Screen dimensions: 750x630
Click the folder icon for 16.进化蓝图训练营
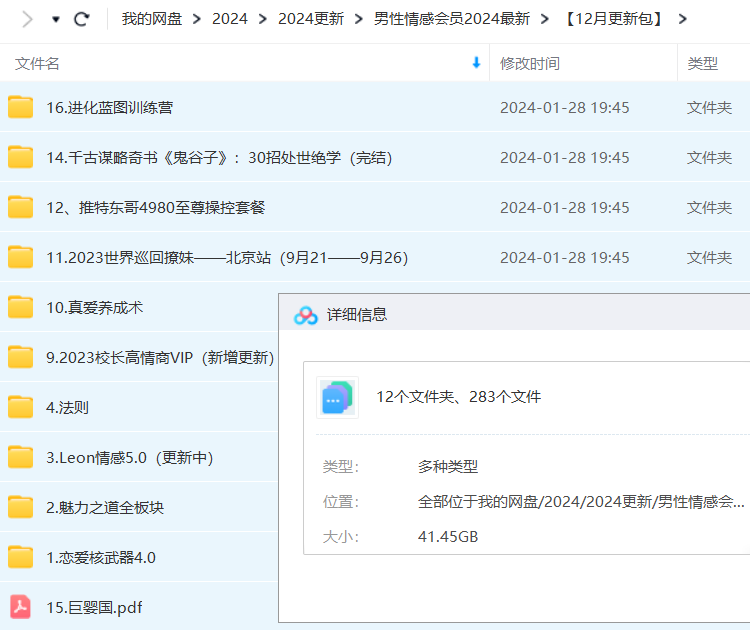point(21,108)
